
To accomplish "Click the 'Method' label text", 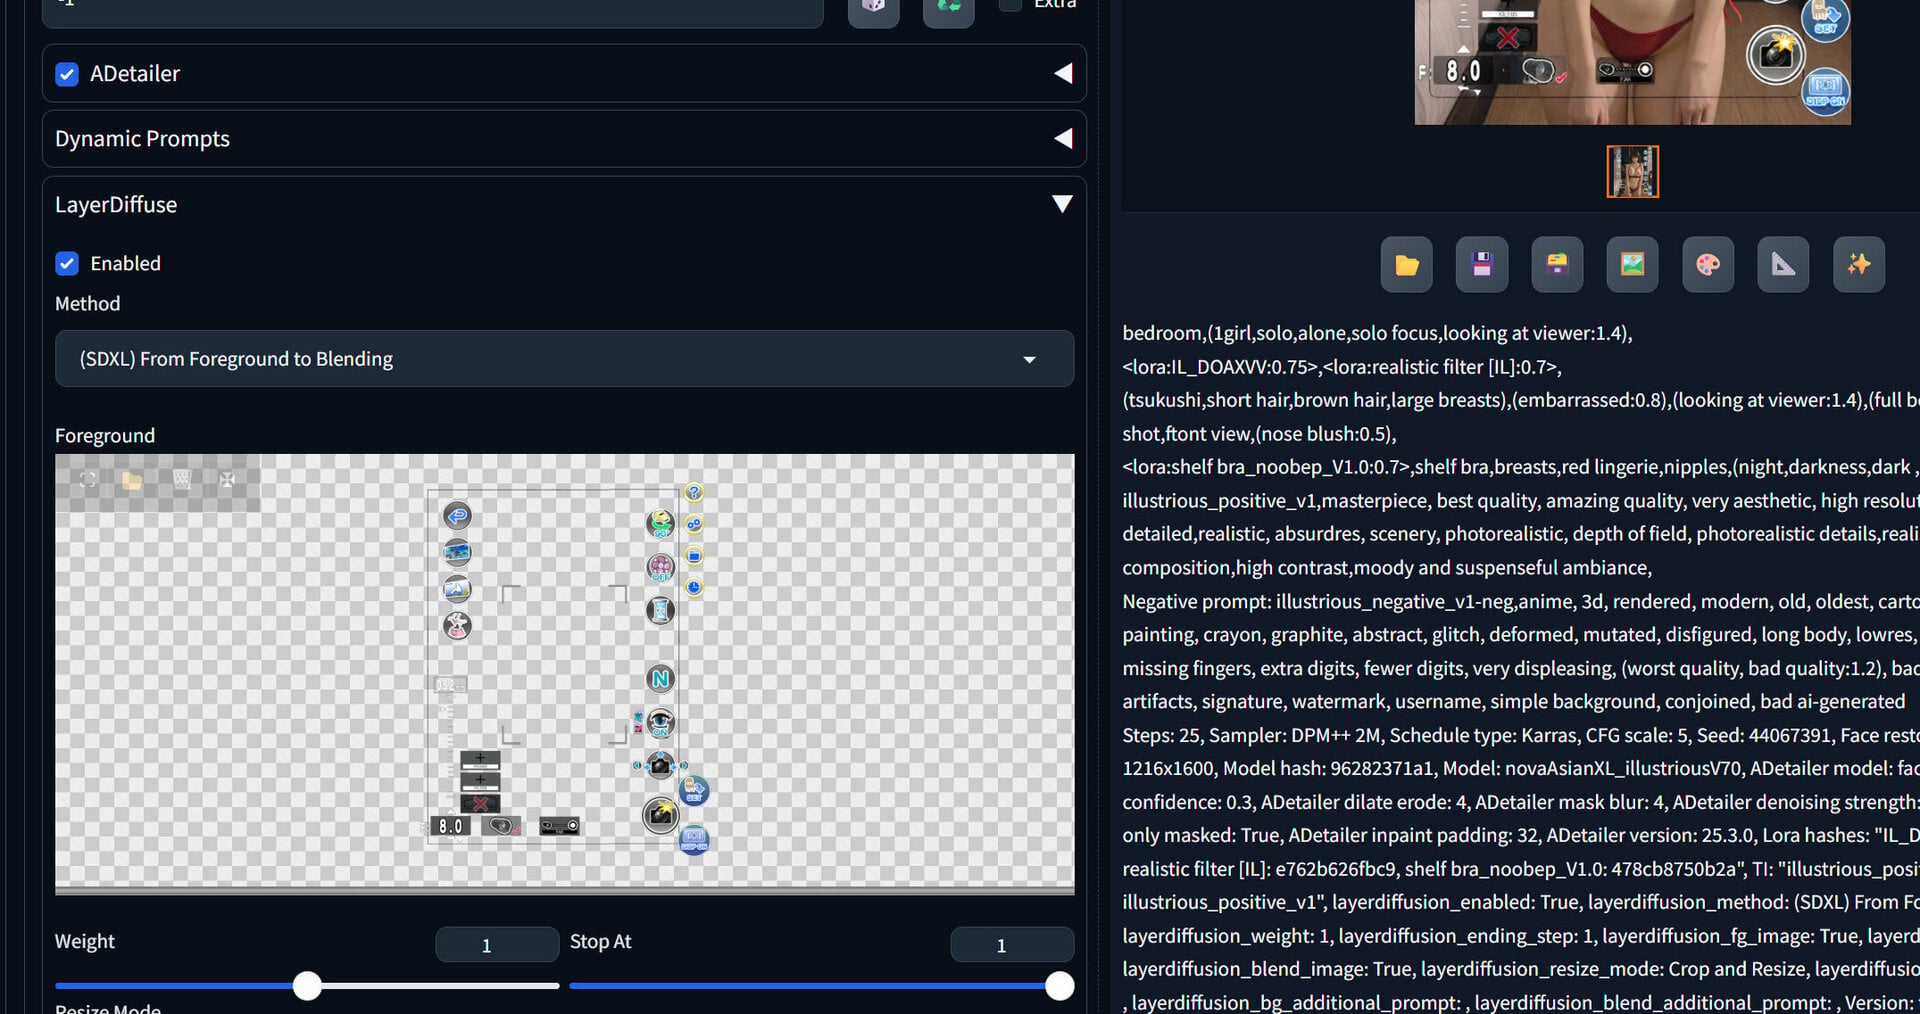I will 87,304.
